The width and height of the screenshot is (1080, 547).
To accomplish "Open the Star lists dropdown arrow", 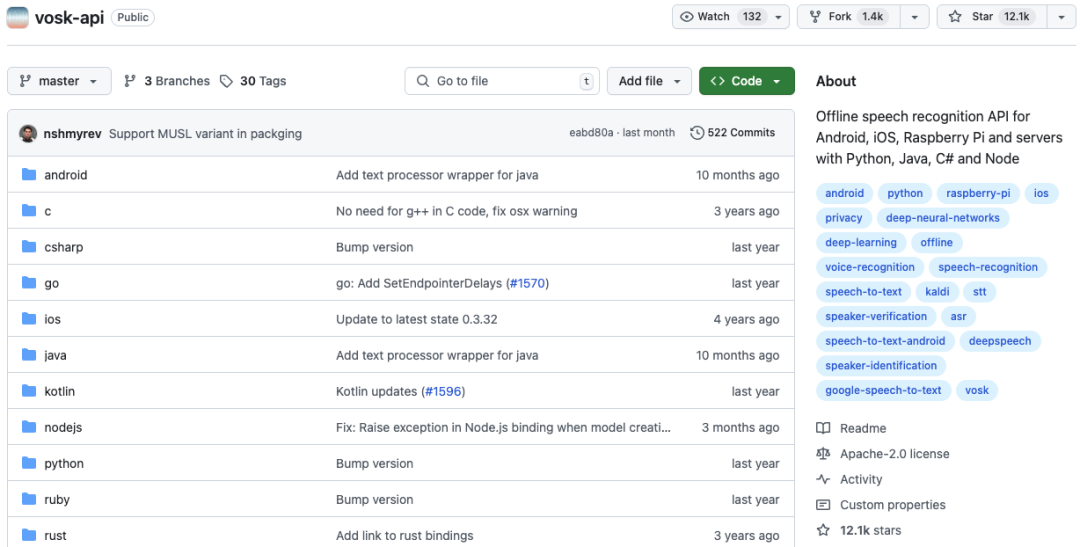I will coord(1060,17).
